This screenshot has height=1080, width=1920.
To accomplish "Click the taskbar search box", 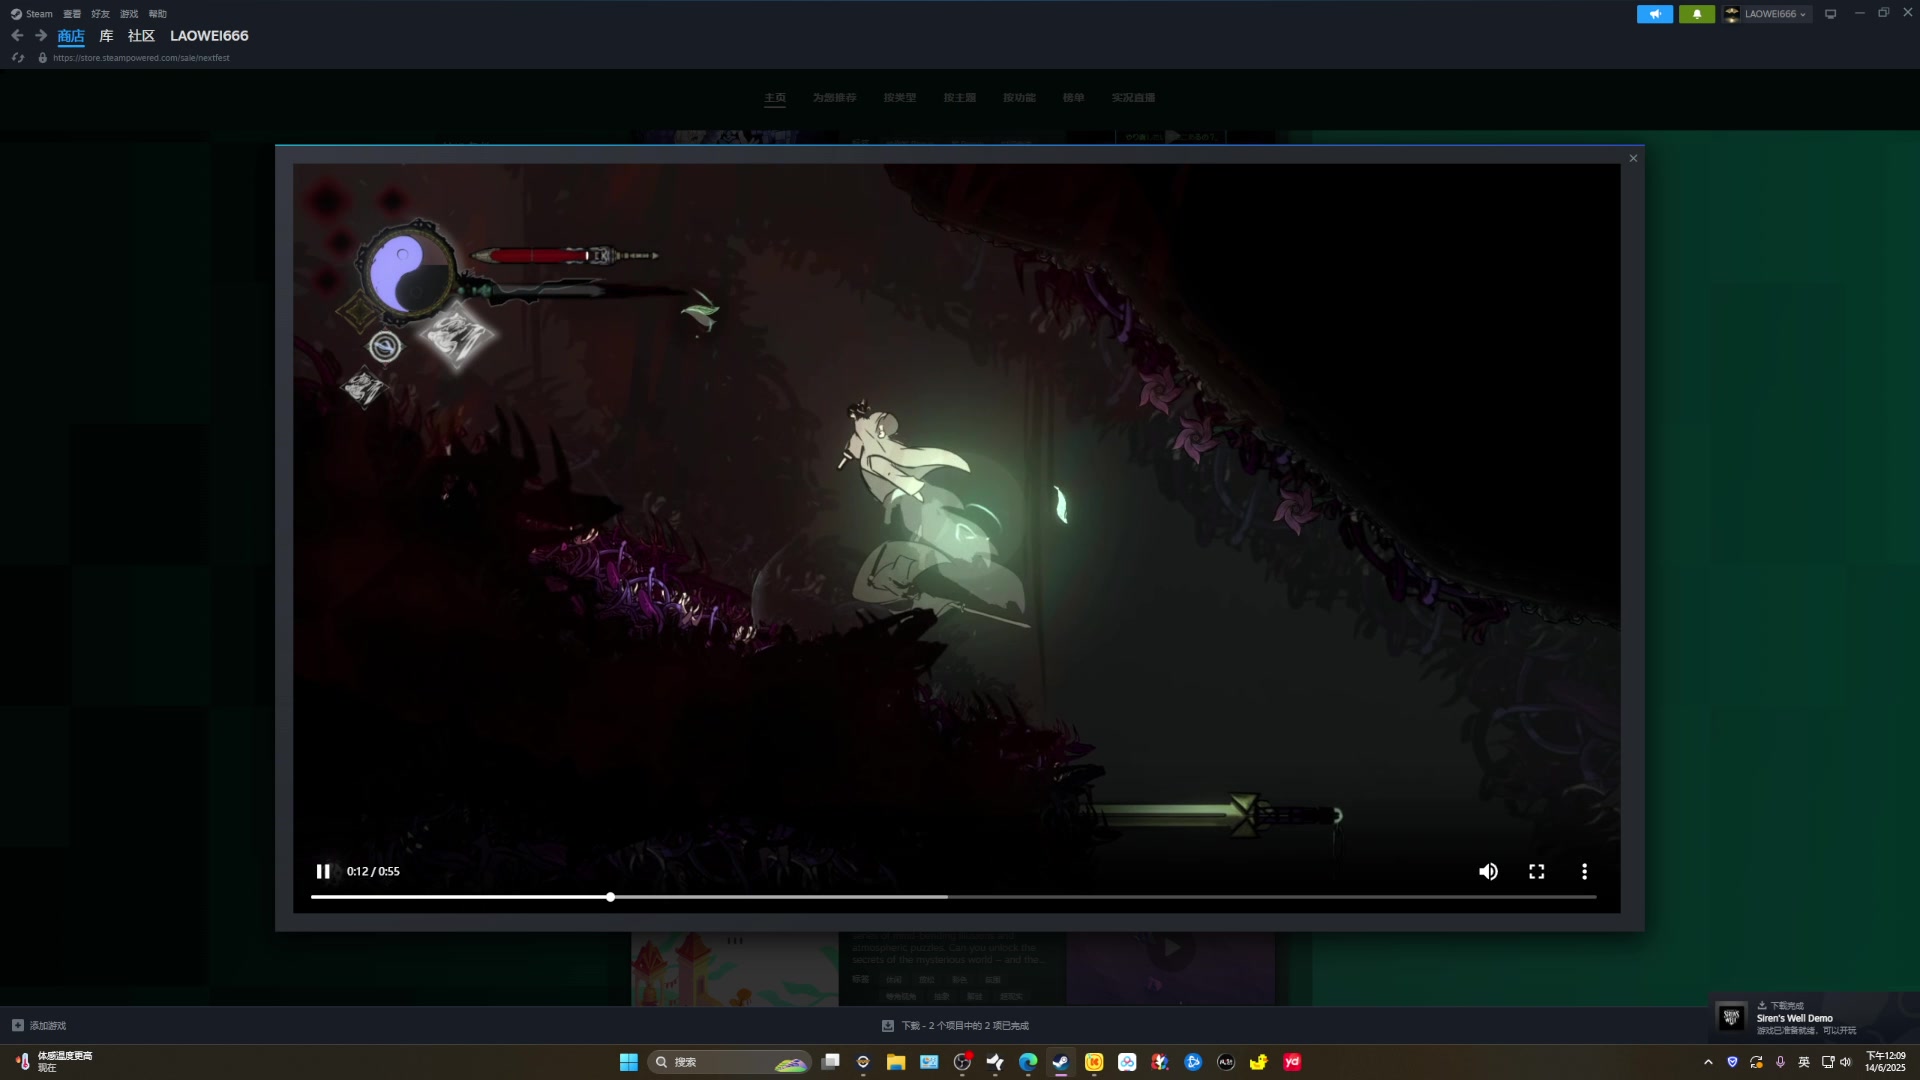I will 730,1062.
